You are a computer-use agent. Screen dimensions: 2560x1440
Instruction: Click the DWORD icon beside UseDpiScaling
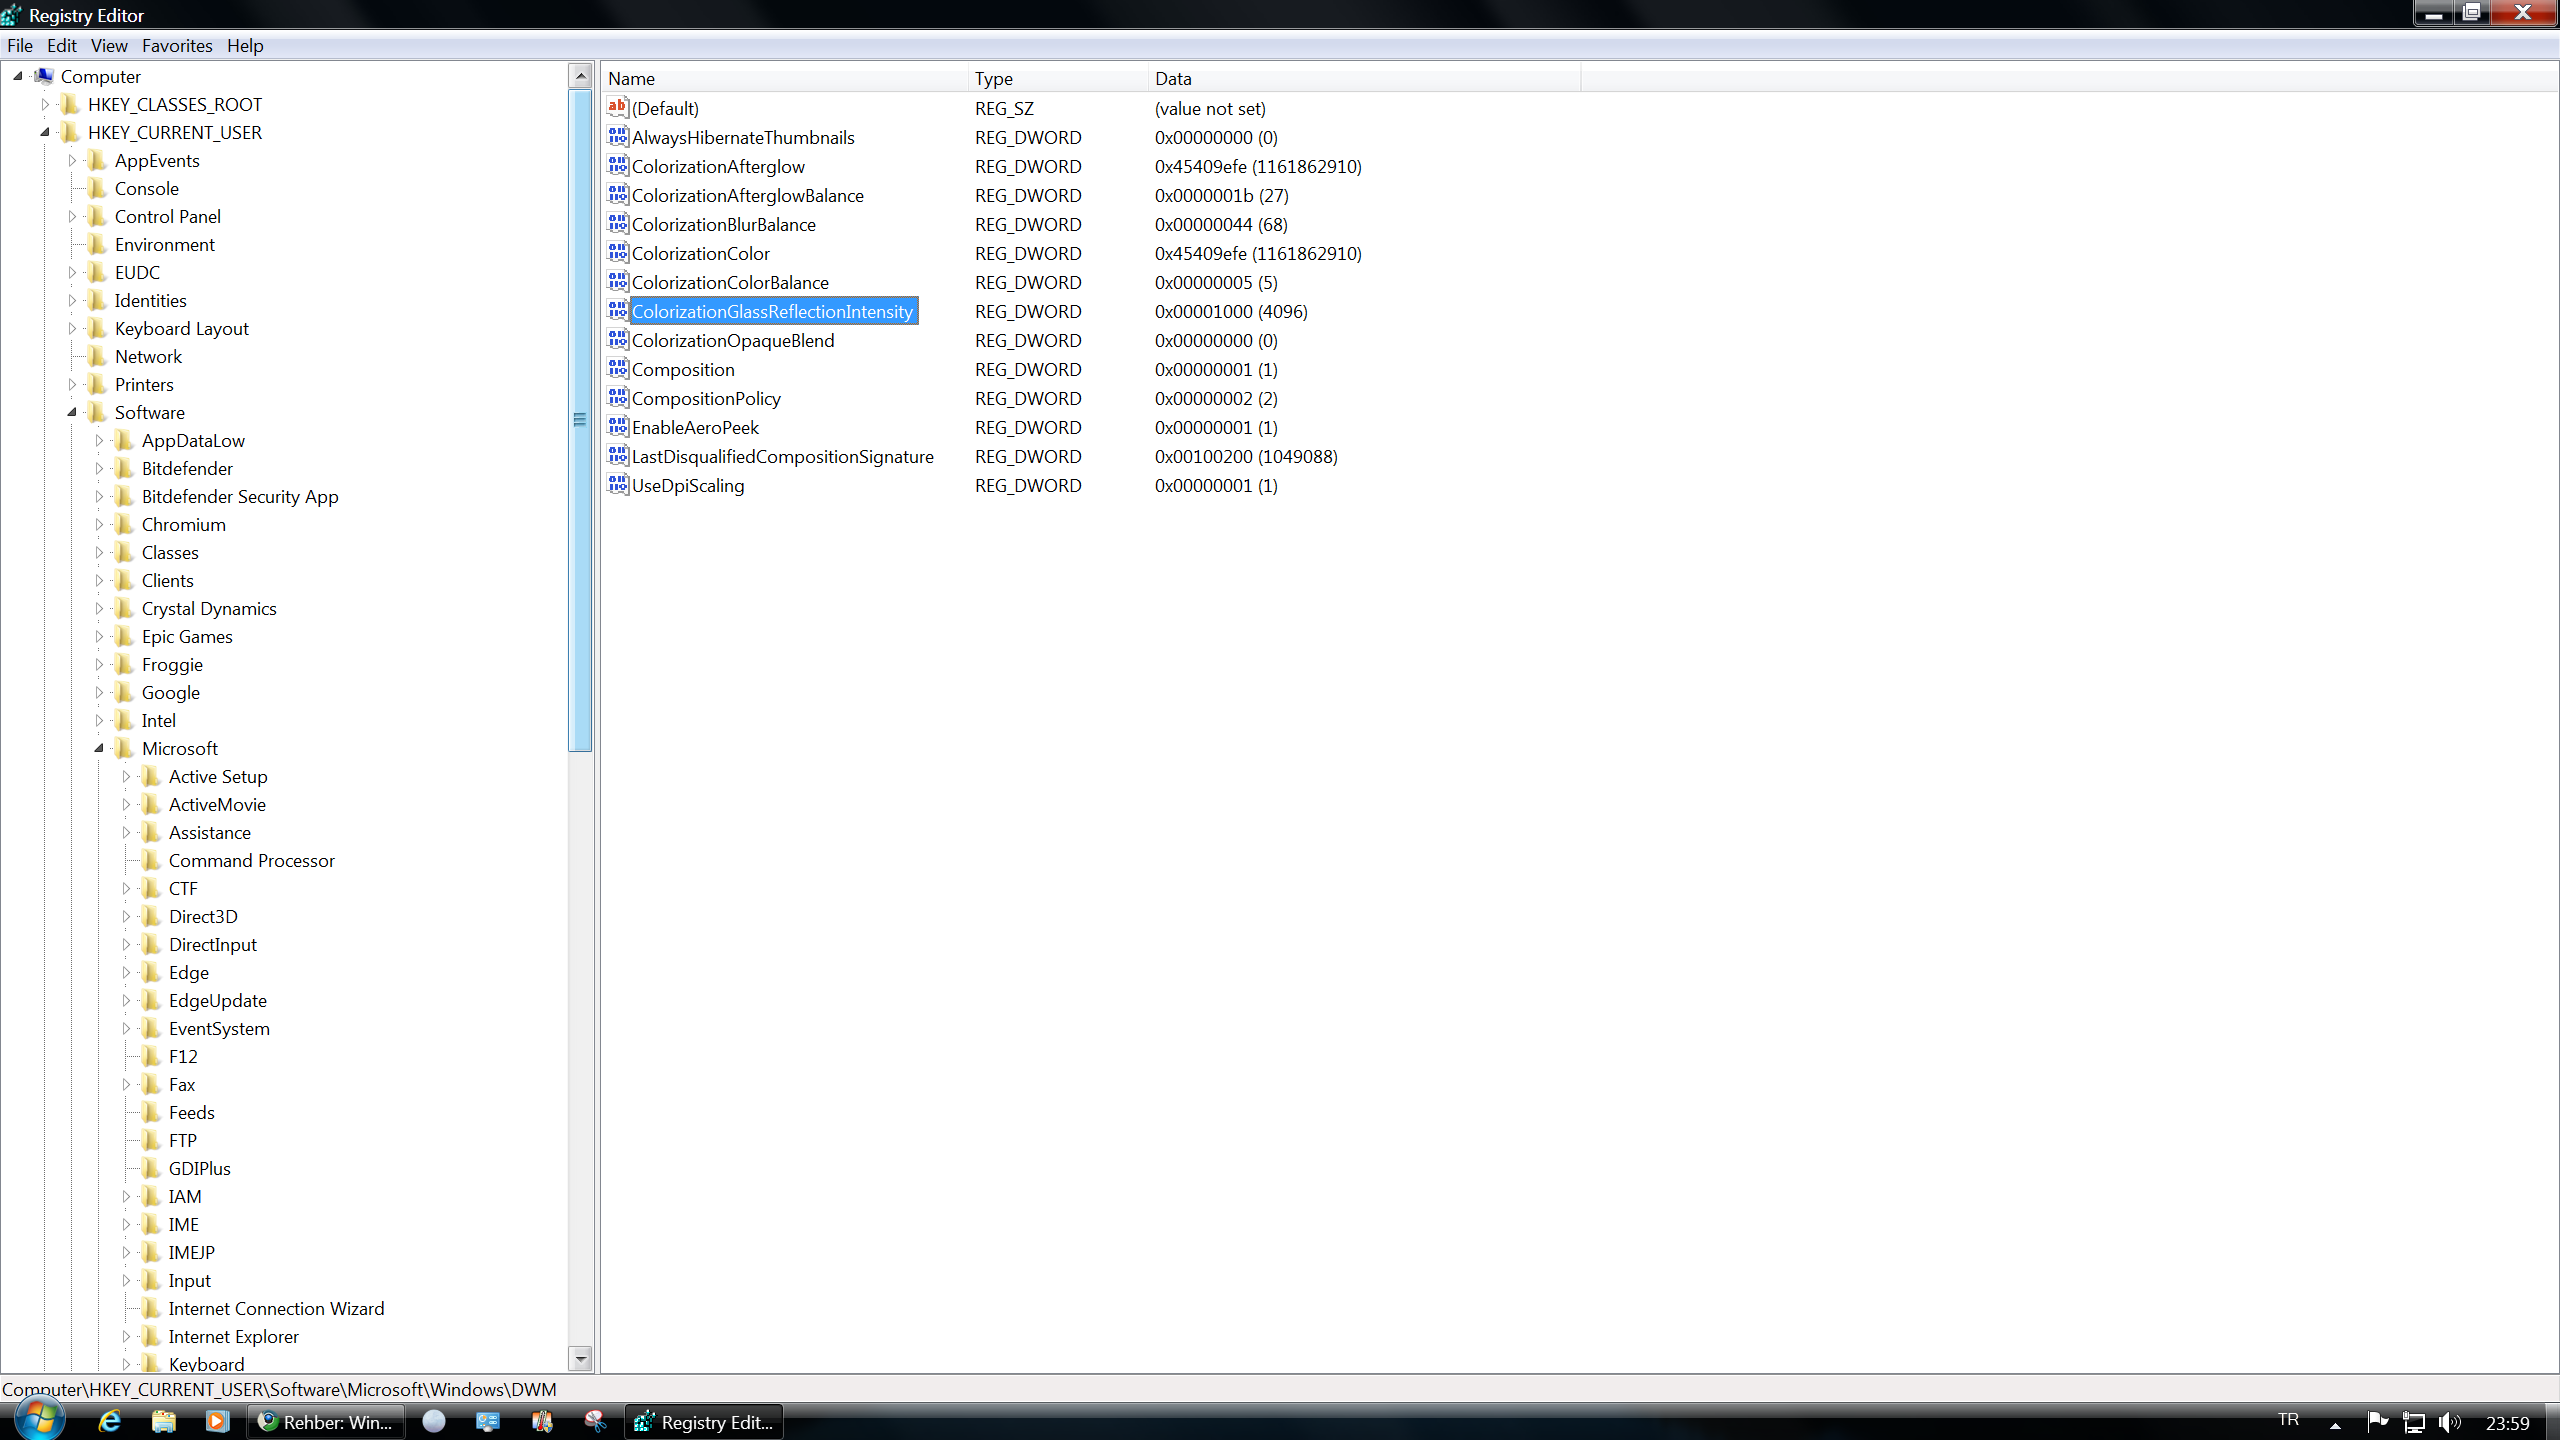tap(618, 485)
